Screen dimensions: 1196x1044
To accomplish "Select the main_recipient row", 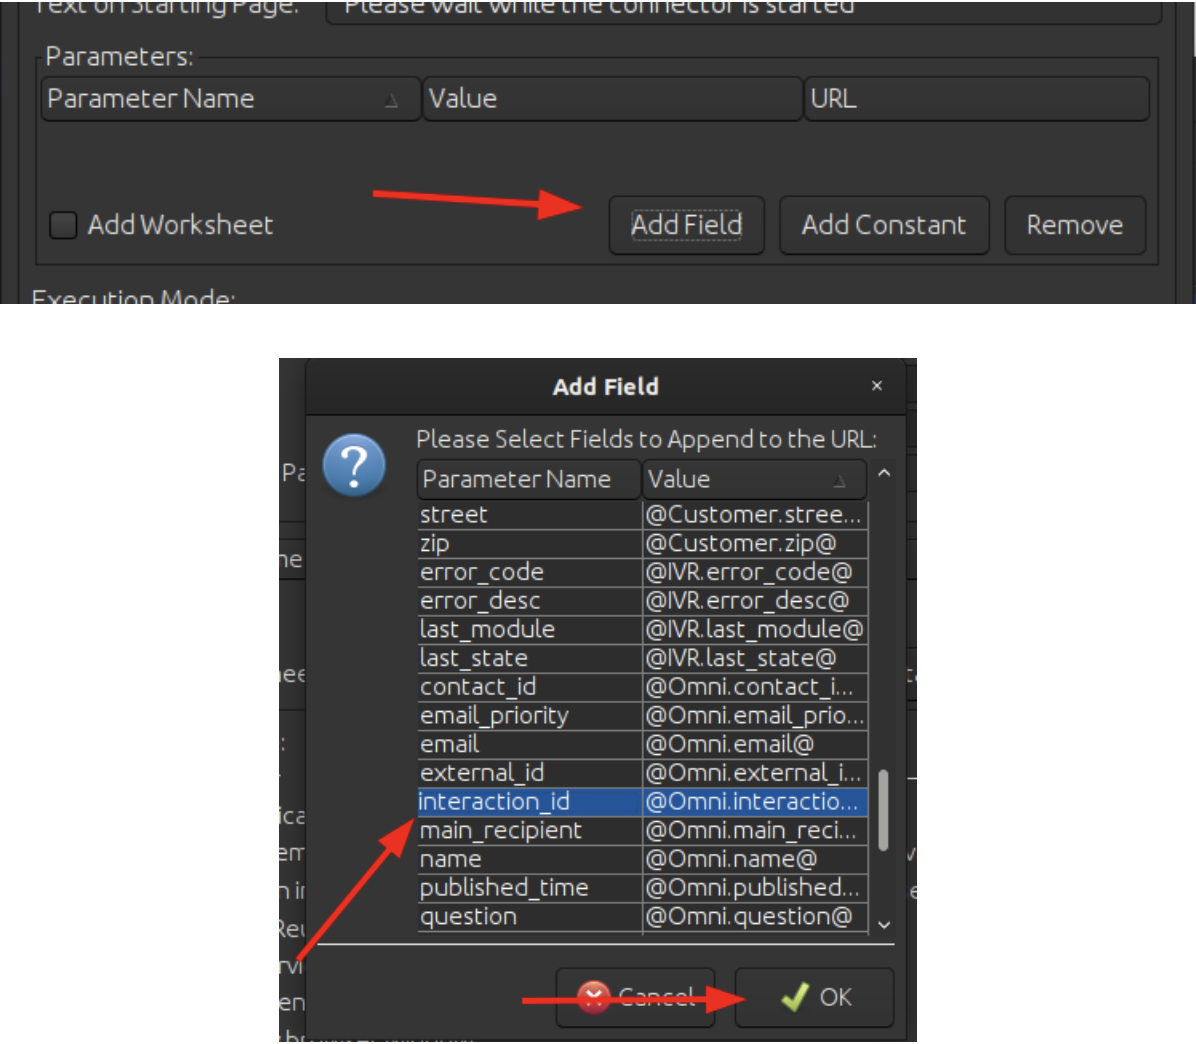I will coord(642,830).
